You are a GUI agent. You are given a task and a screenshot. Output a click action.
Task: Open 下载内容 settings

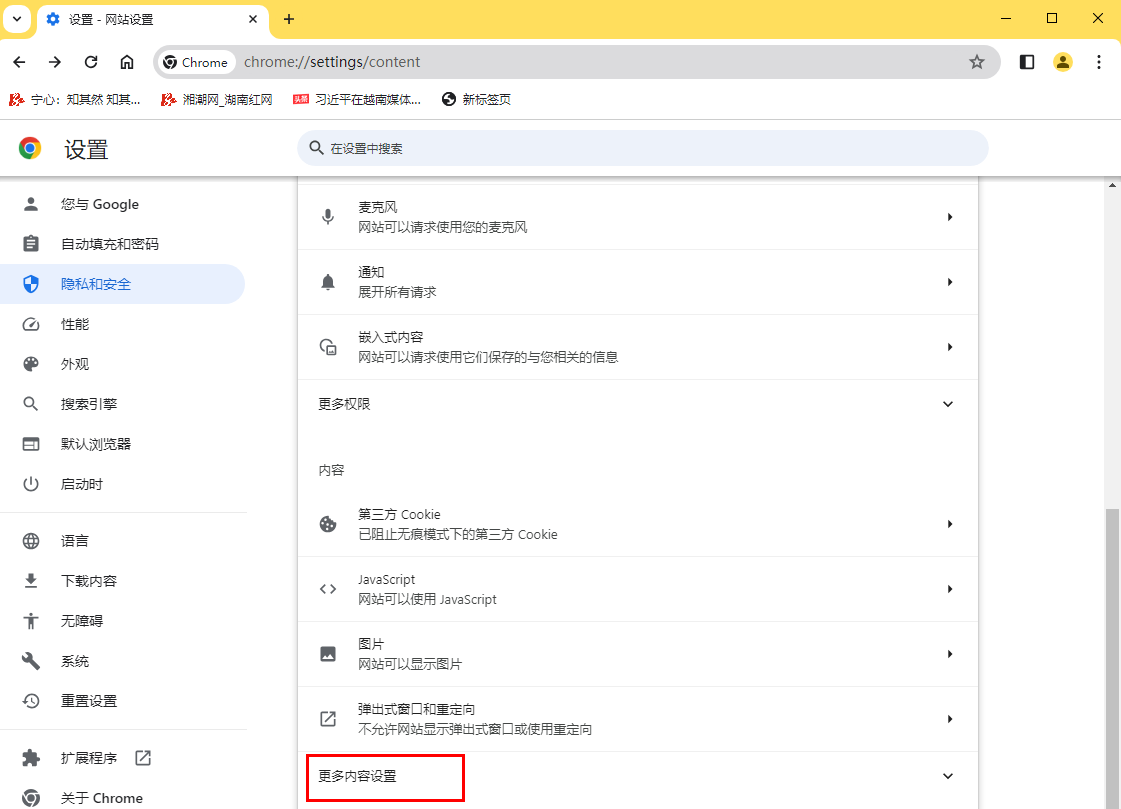pos(122,581)
